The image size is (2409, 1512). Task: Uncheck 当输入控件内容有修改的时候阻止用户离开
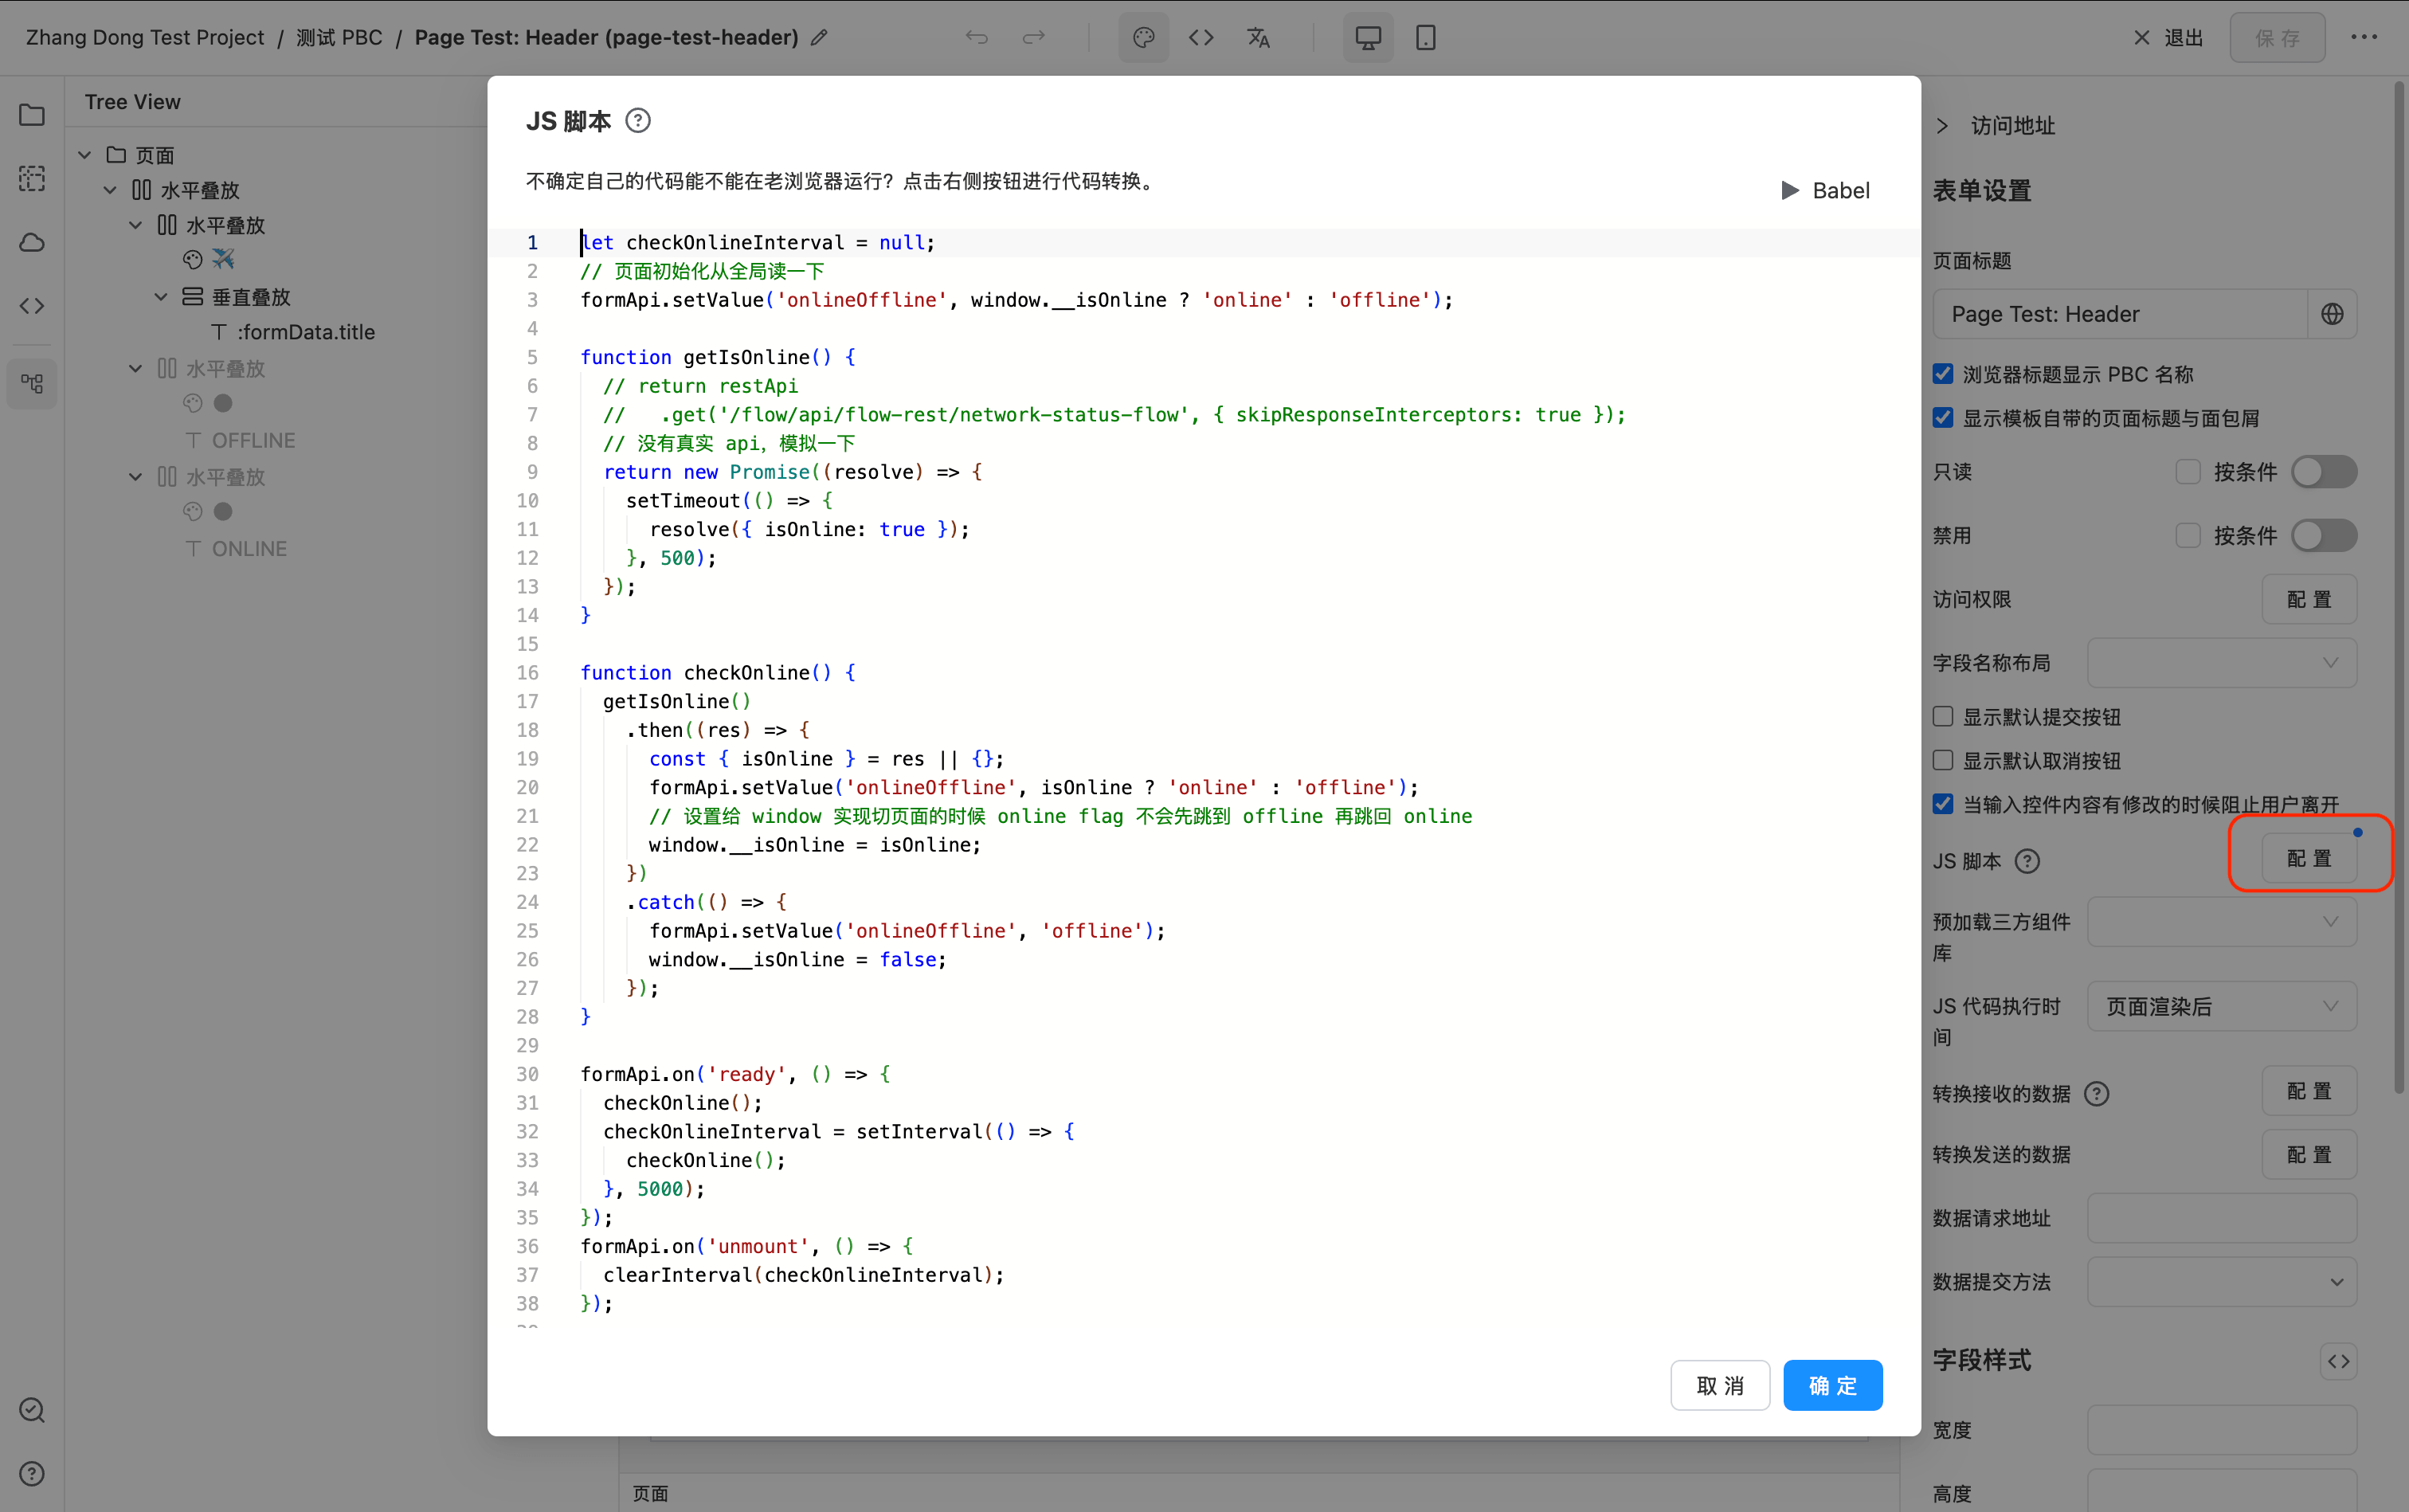coord(1943,804)
